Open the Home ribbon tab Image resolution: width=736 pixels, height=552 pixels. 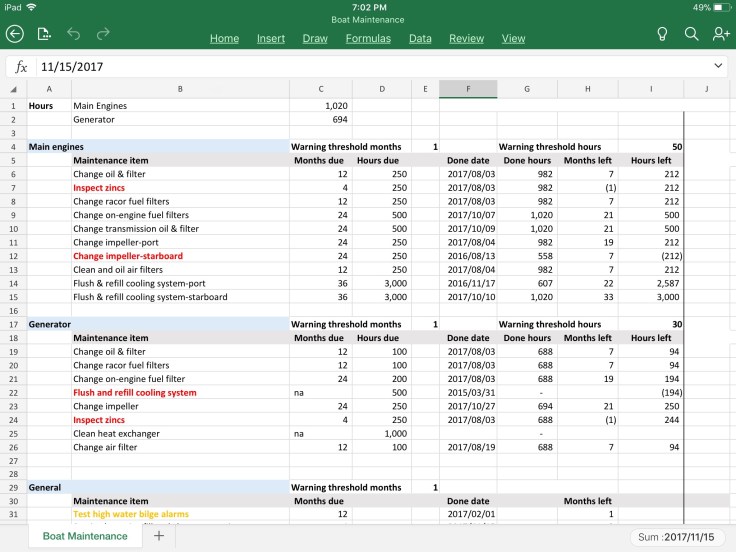click(x=224, y=39)
